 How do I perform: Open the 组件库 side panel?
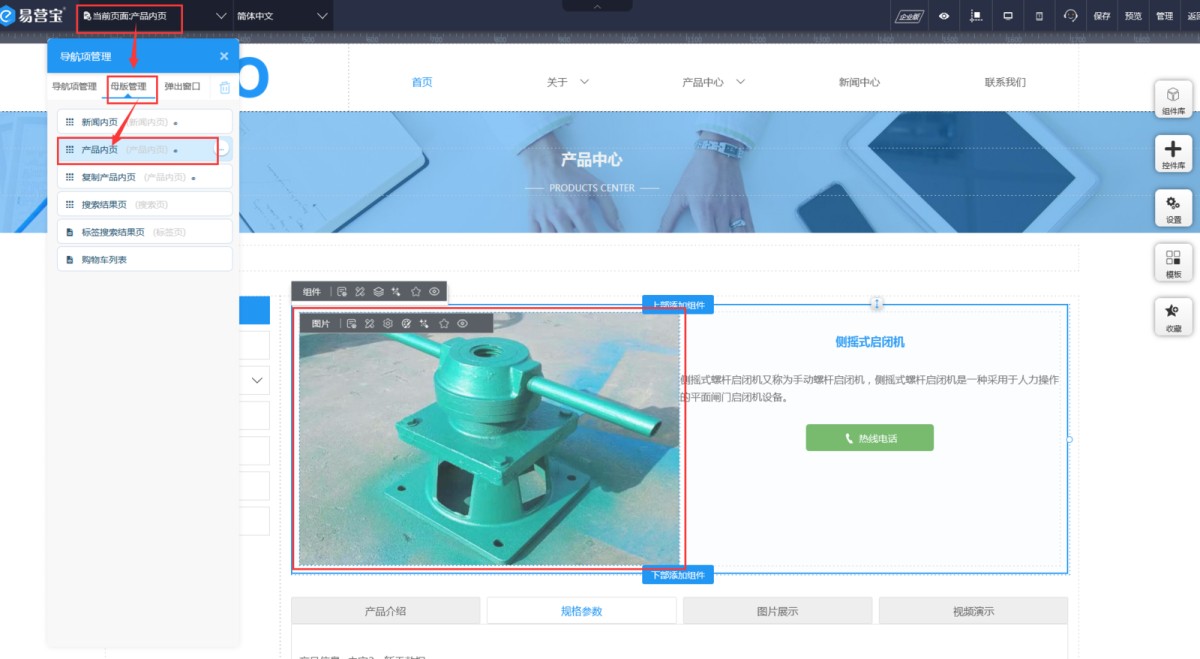pyautogui.click(x=1173, y=100)
